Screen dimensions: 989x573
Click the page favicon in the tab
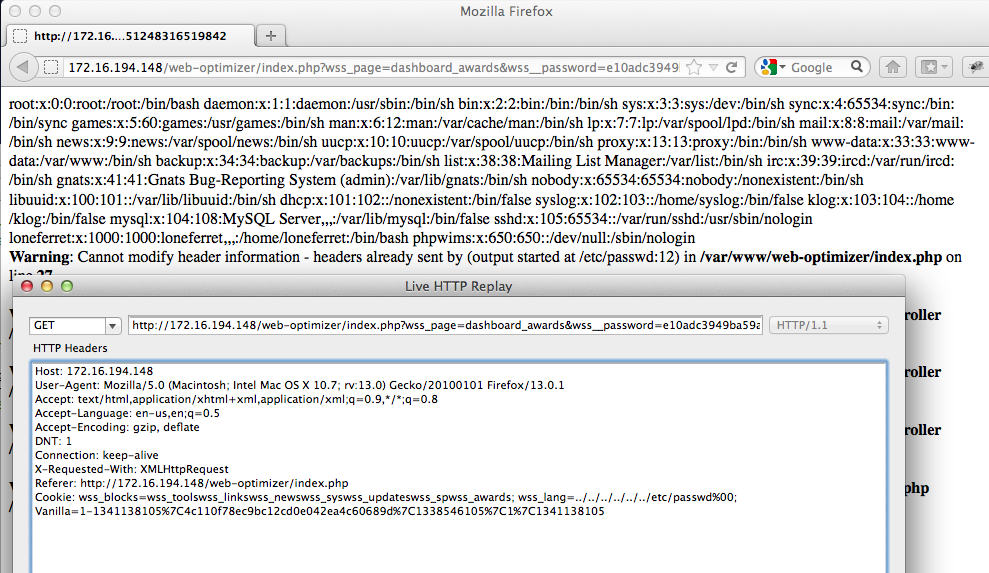pyautogui.click(x=20, y=36)
